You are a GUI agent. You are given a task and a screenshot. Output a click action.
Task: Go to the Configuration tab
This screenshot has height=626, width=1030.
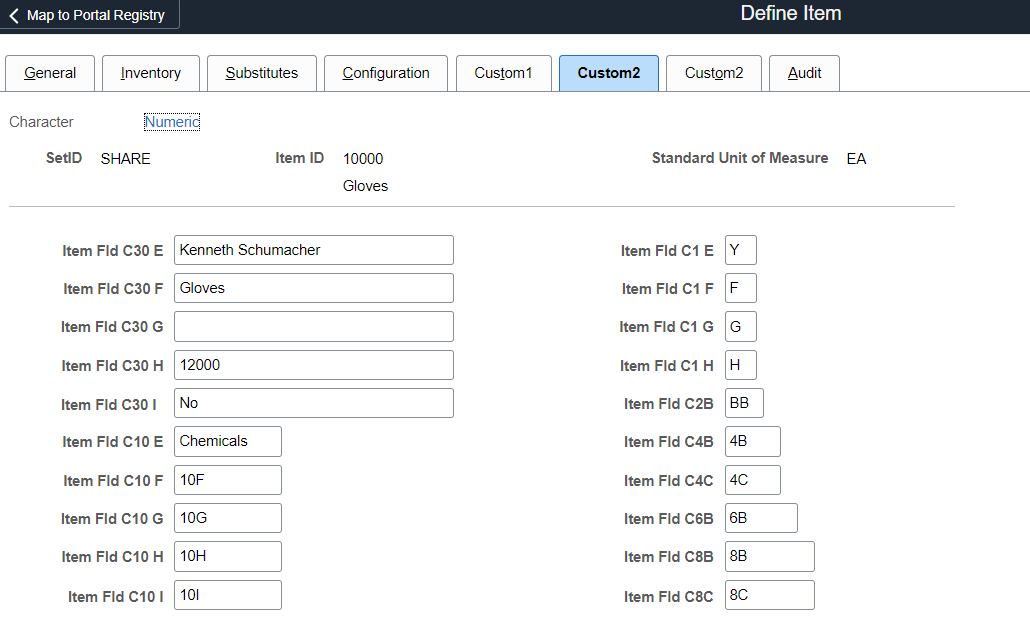tap(386, 73)
